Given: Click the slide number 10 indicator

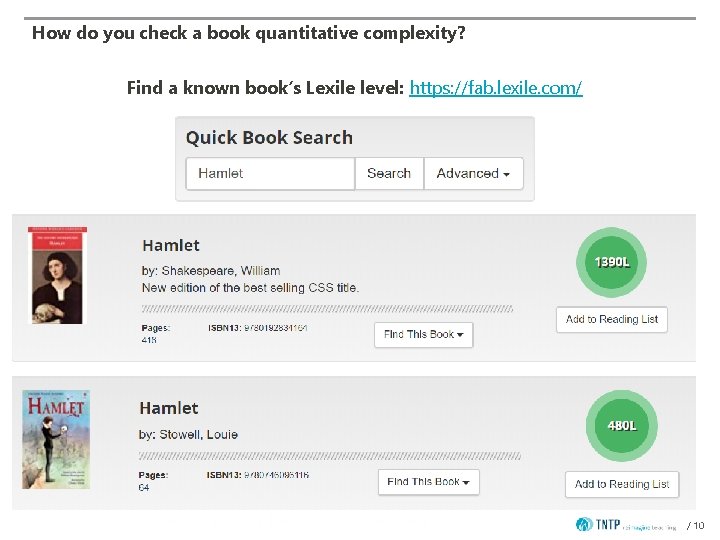Looking at the screenshot, I should (696, 526).
